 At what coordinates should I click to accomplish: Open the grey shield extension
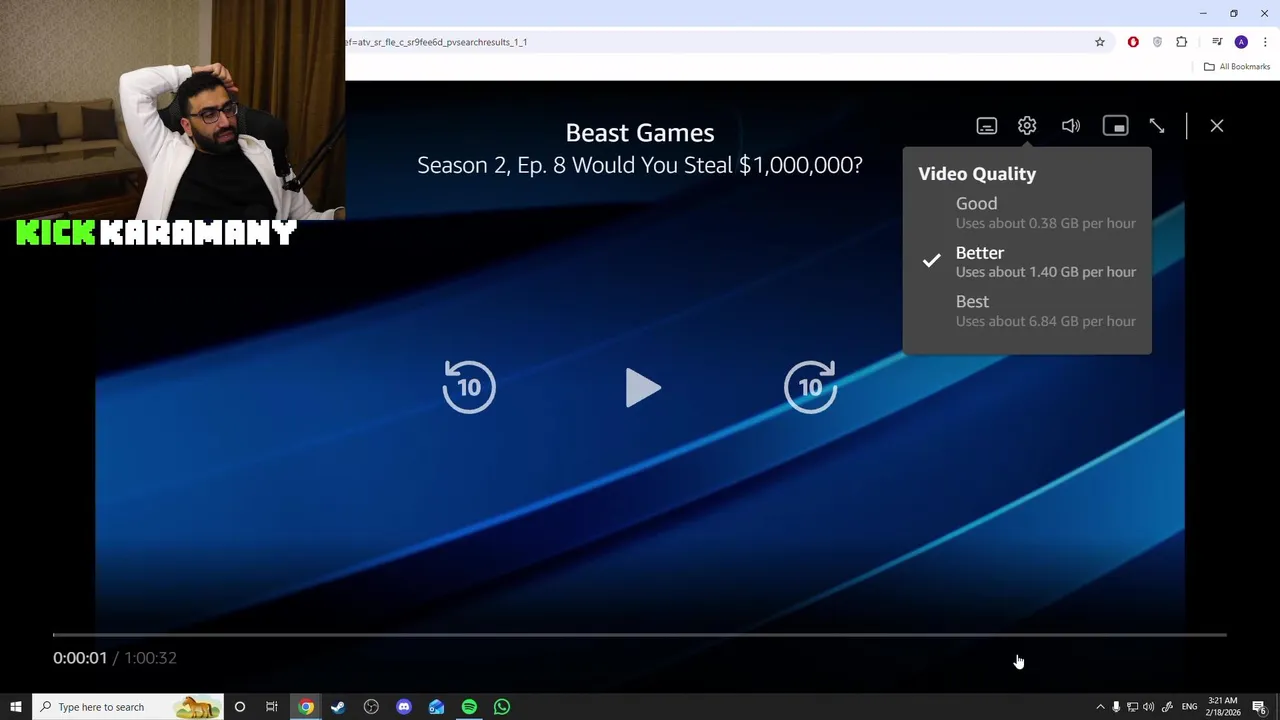(x=1157, y=42)
